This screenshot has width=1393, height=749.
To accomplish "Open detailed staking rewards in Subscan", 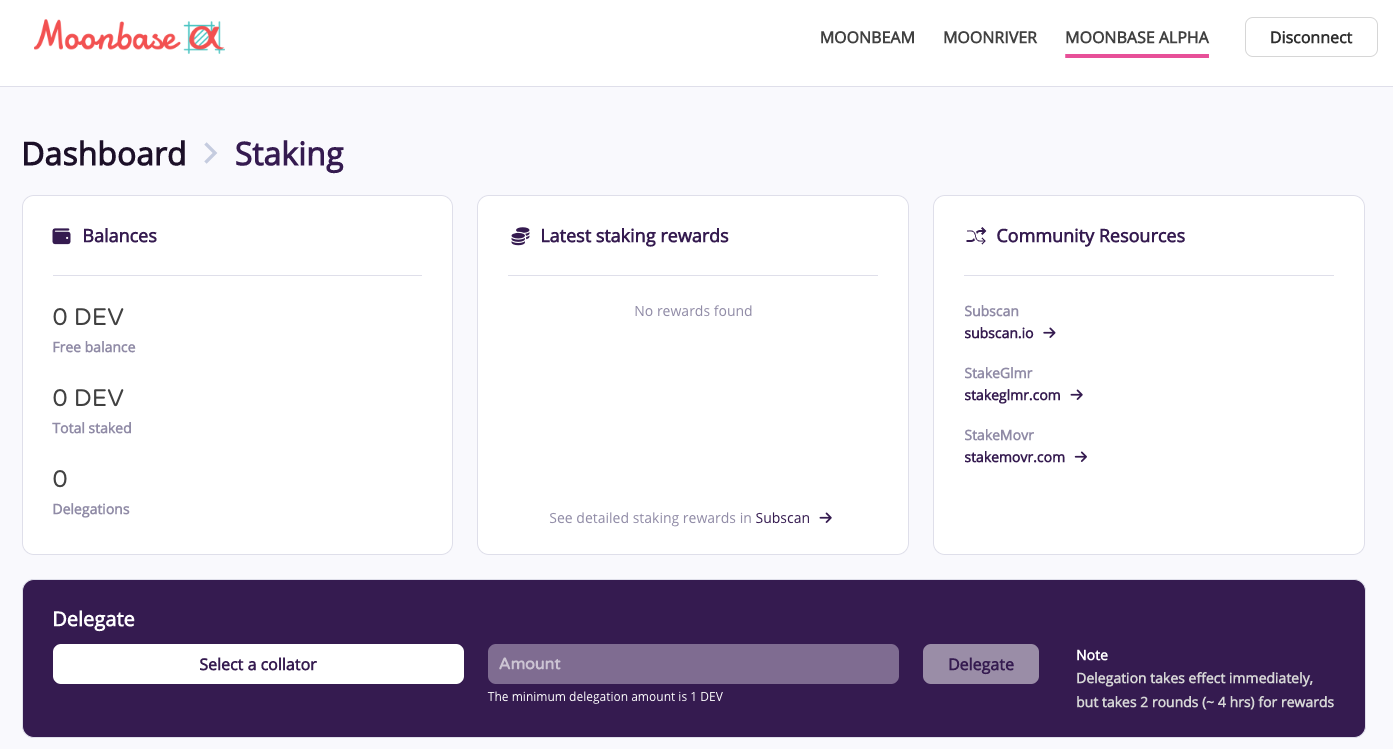I will [782, 518].
